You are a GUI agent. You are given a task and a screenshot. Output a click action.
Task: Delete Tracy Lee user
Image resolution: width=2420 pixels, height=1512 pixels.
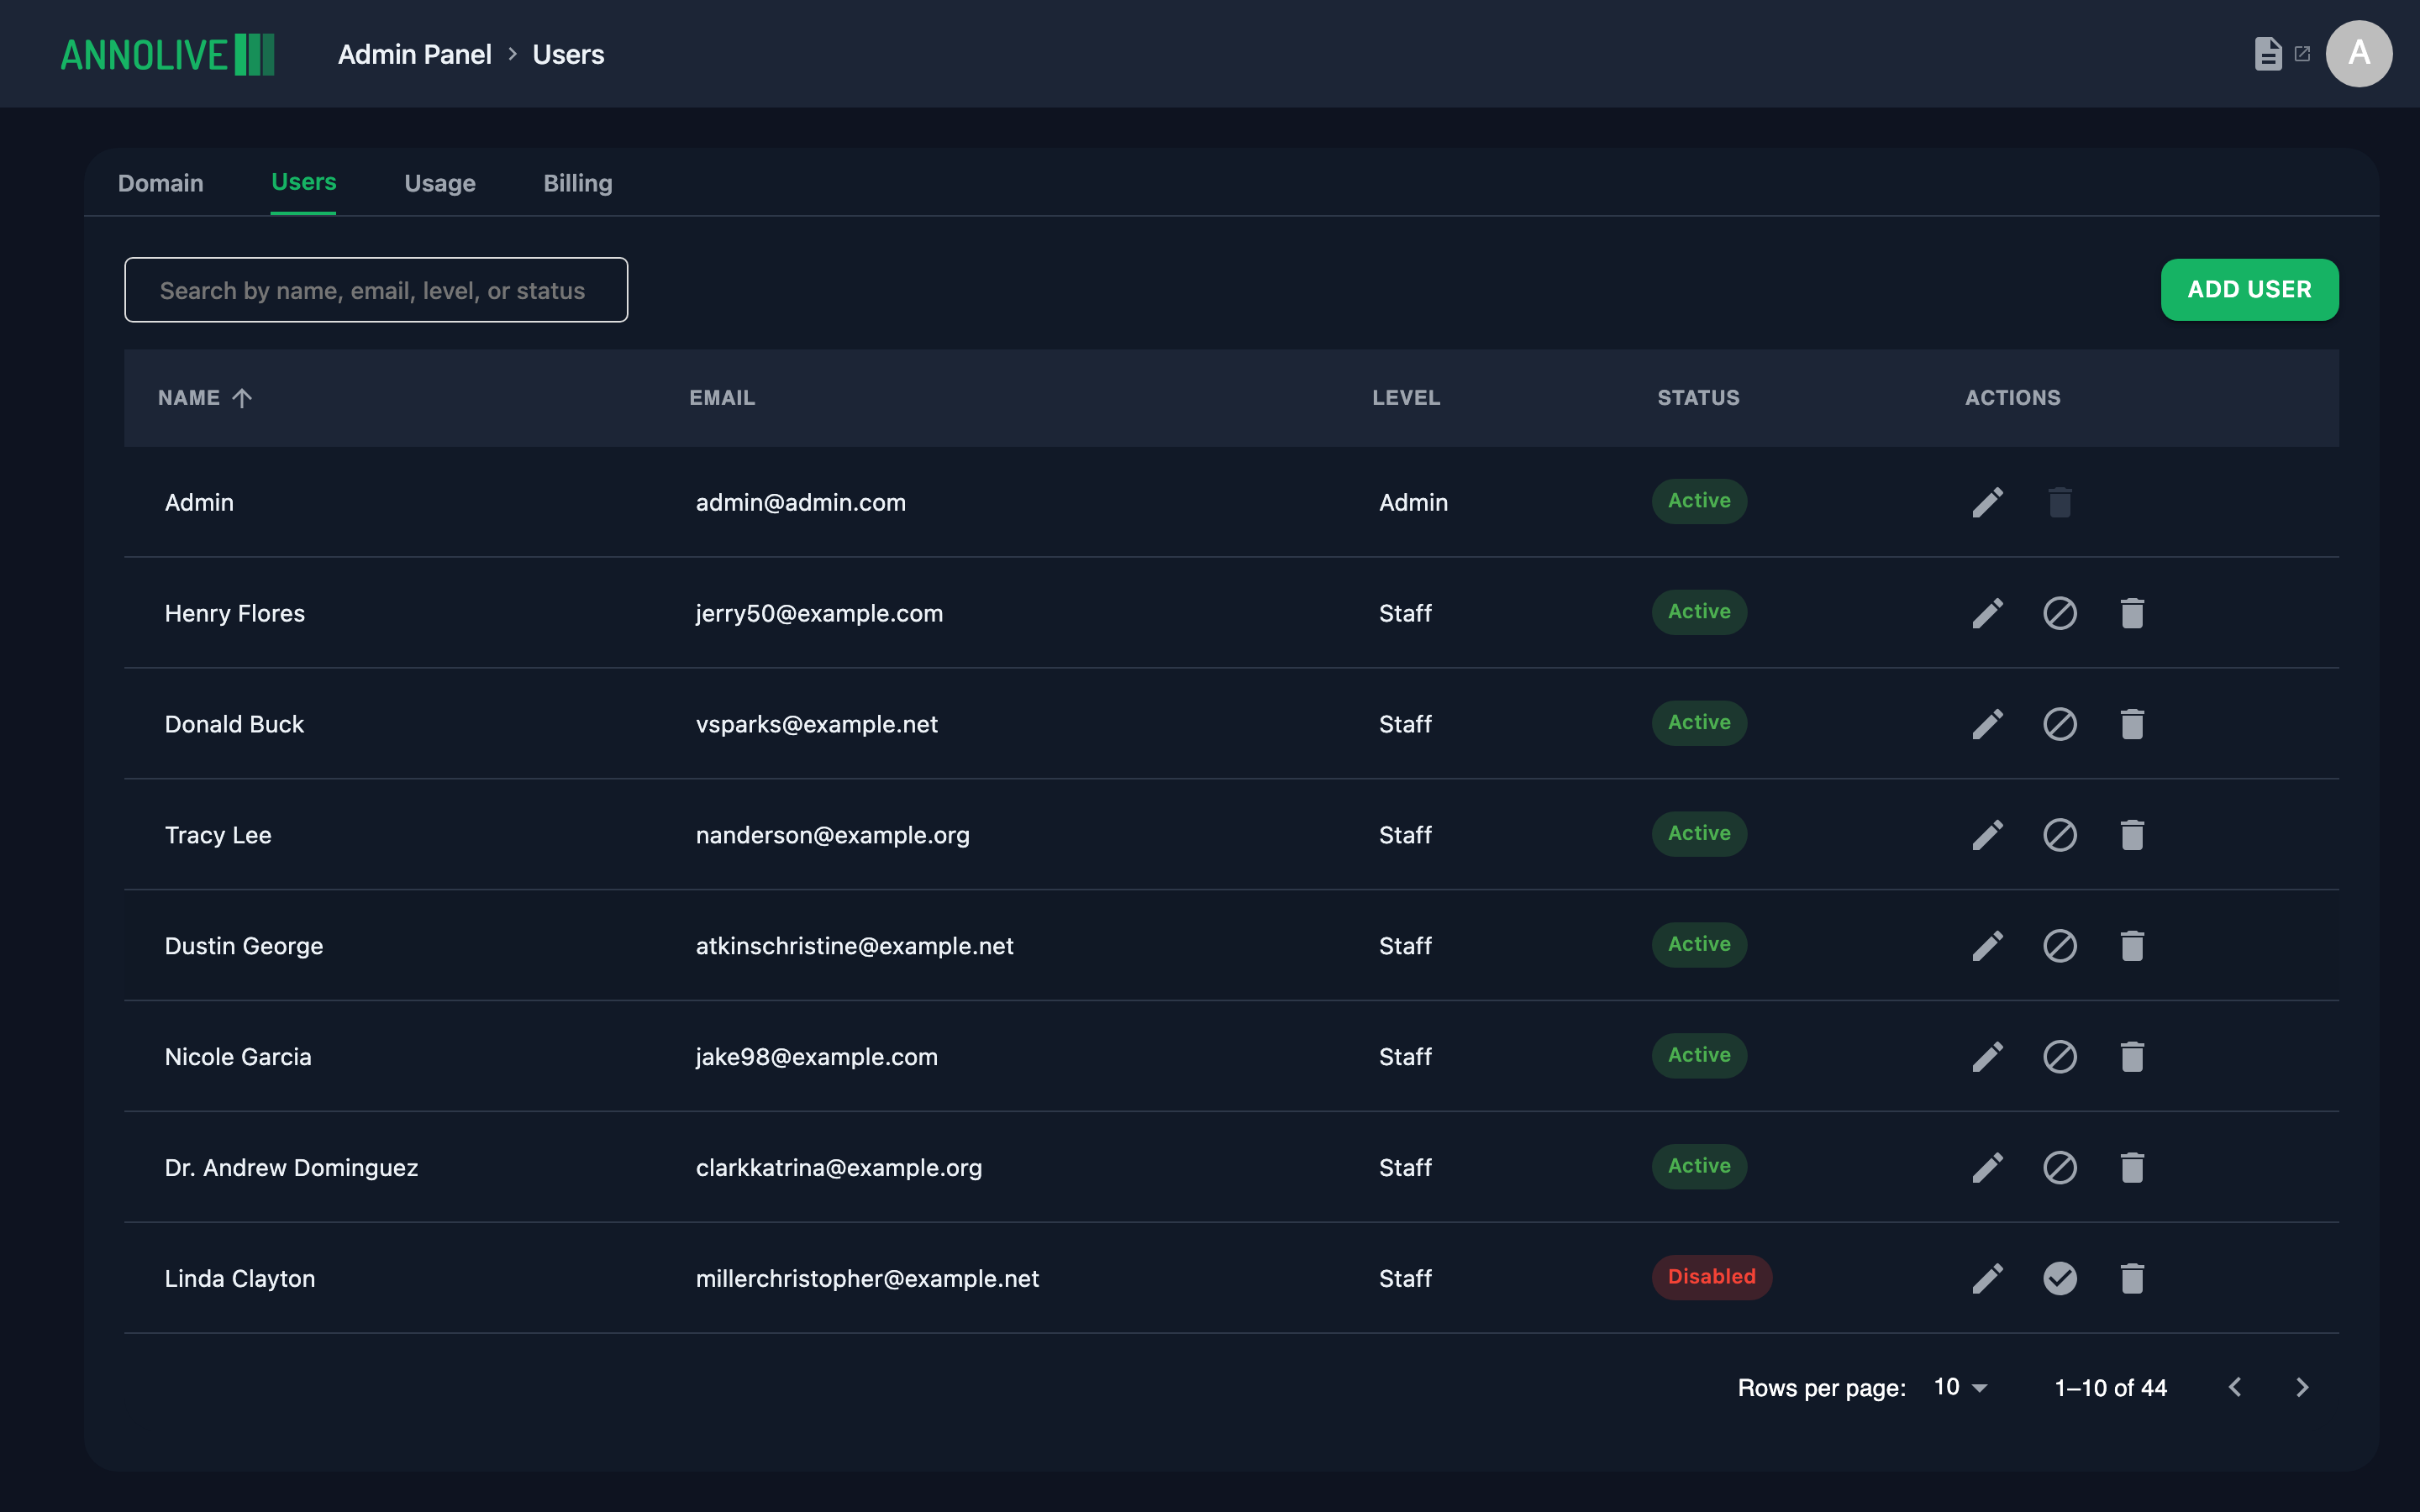[x=2131, y=835]
